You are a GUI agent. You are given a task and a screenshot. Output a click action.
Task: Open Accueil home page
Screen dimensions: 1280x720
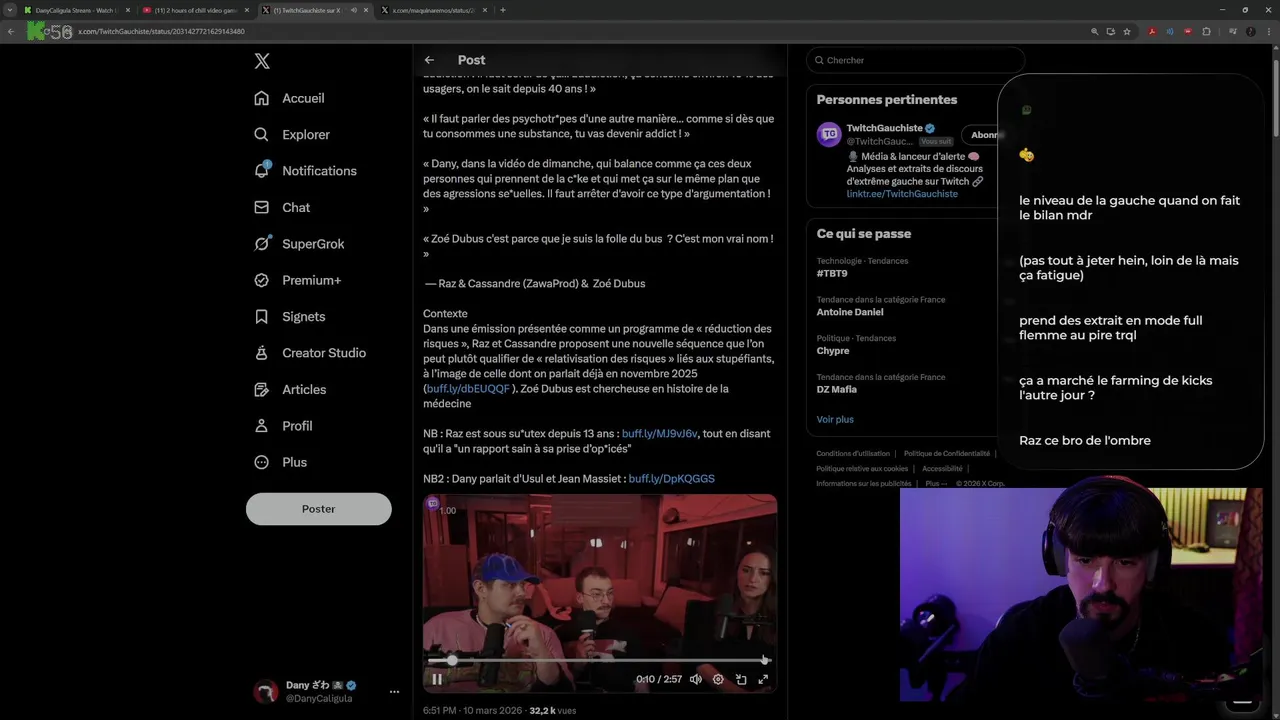tap(289, 98)
